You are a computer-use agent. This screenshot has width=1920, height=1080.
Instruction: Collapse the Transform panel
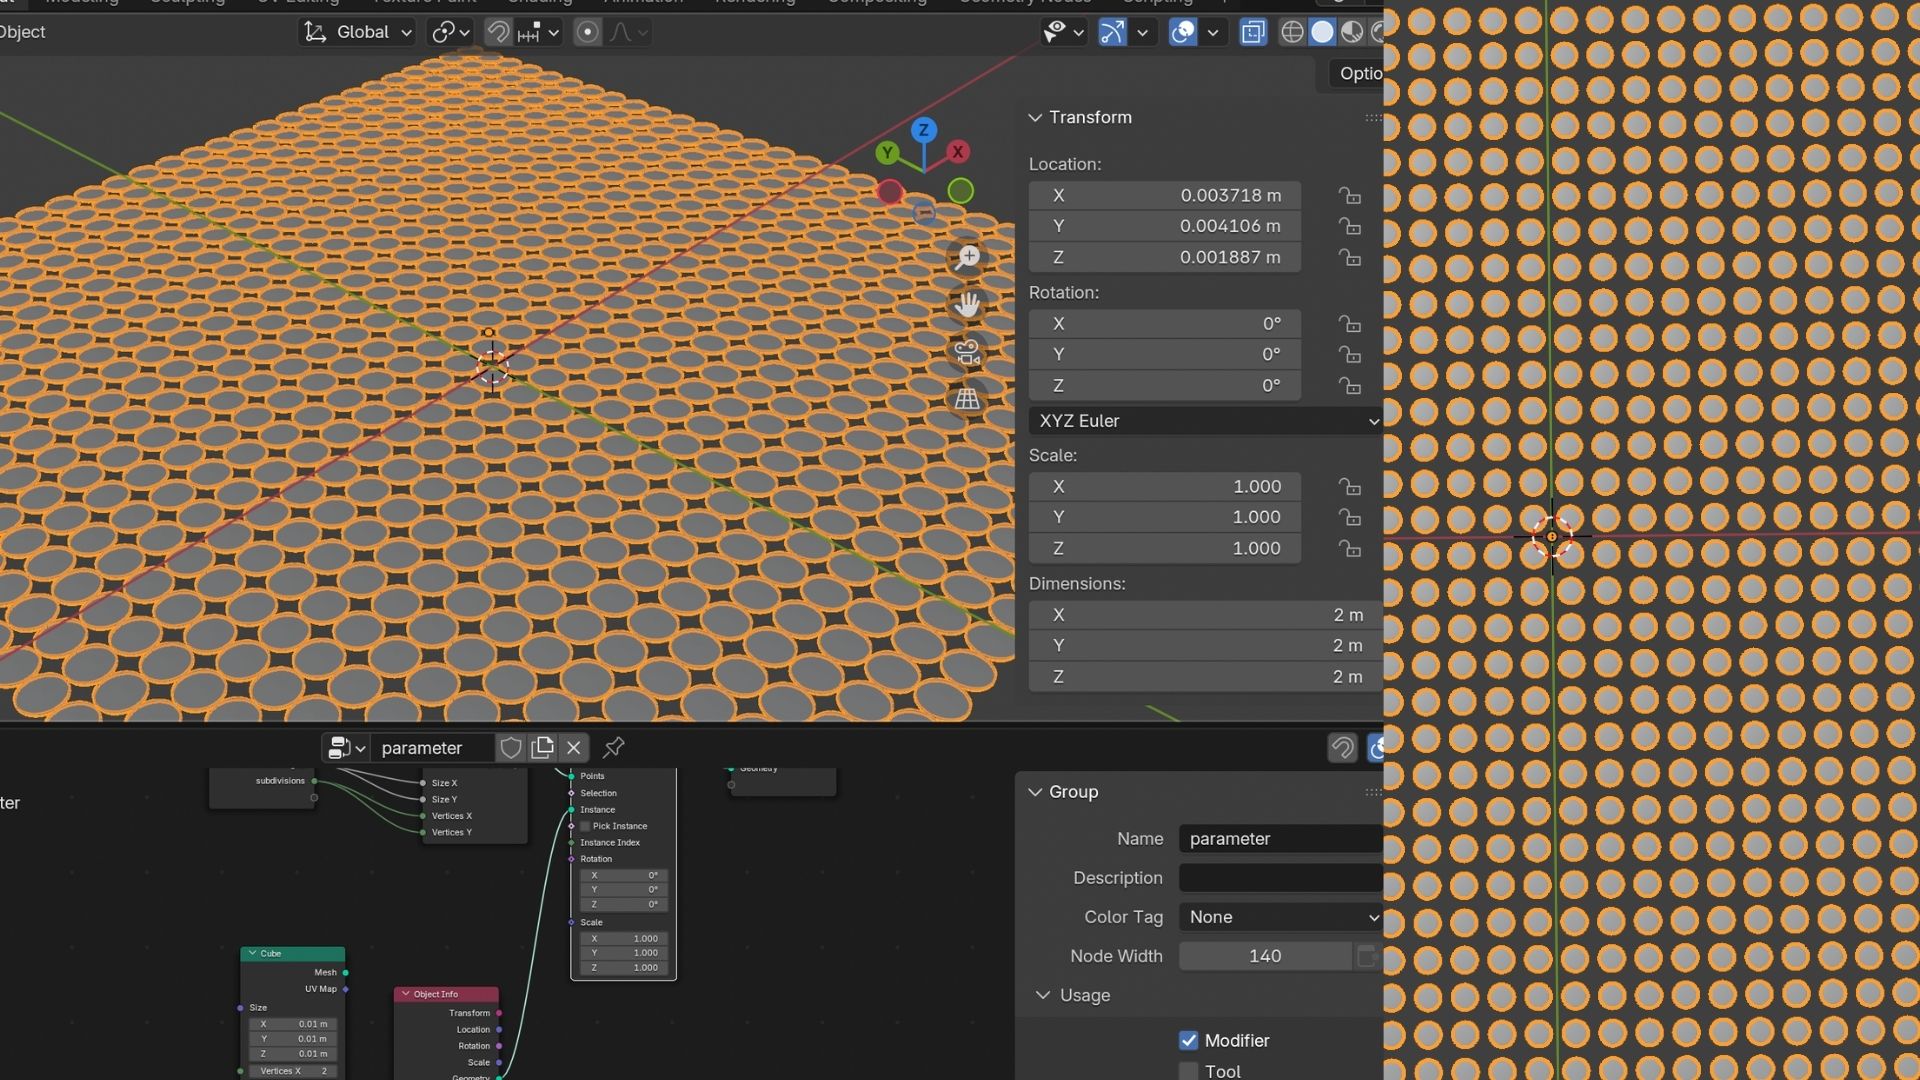point(1035,117)
